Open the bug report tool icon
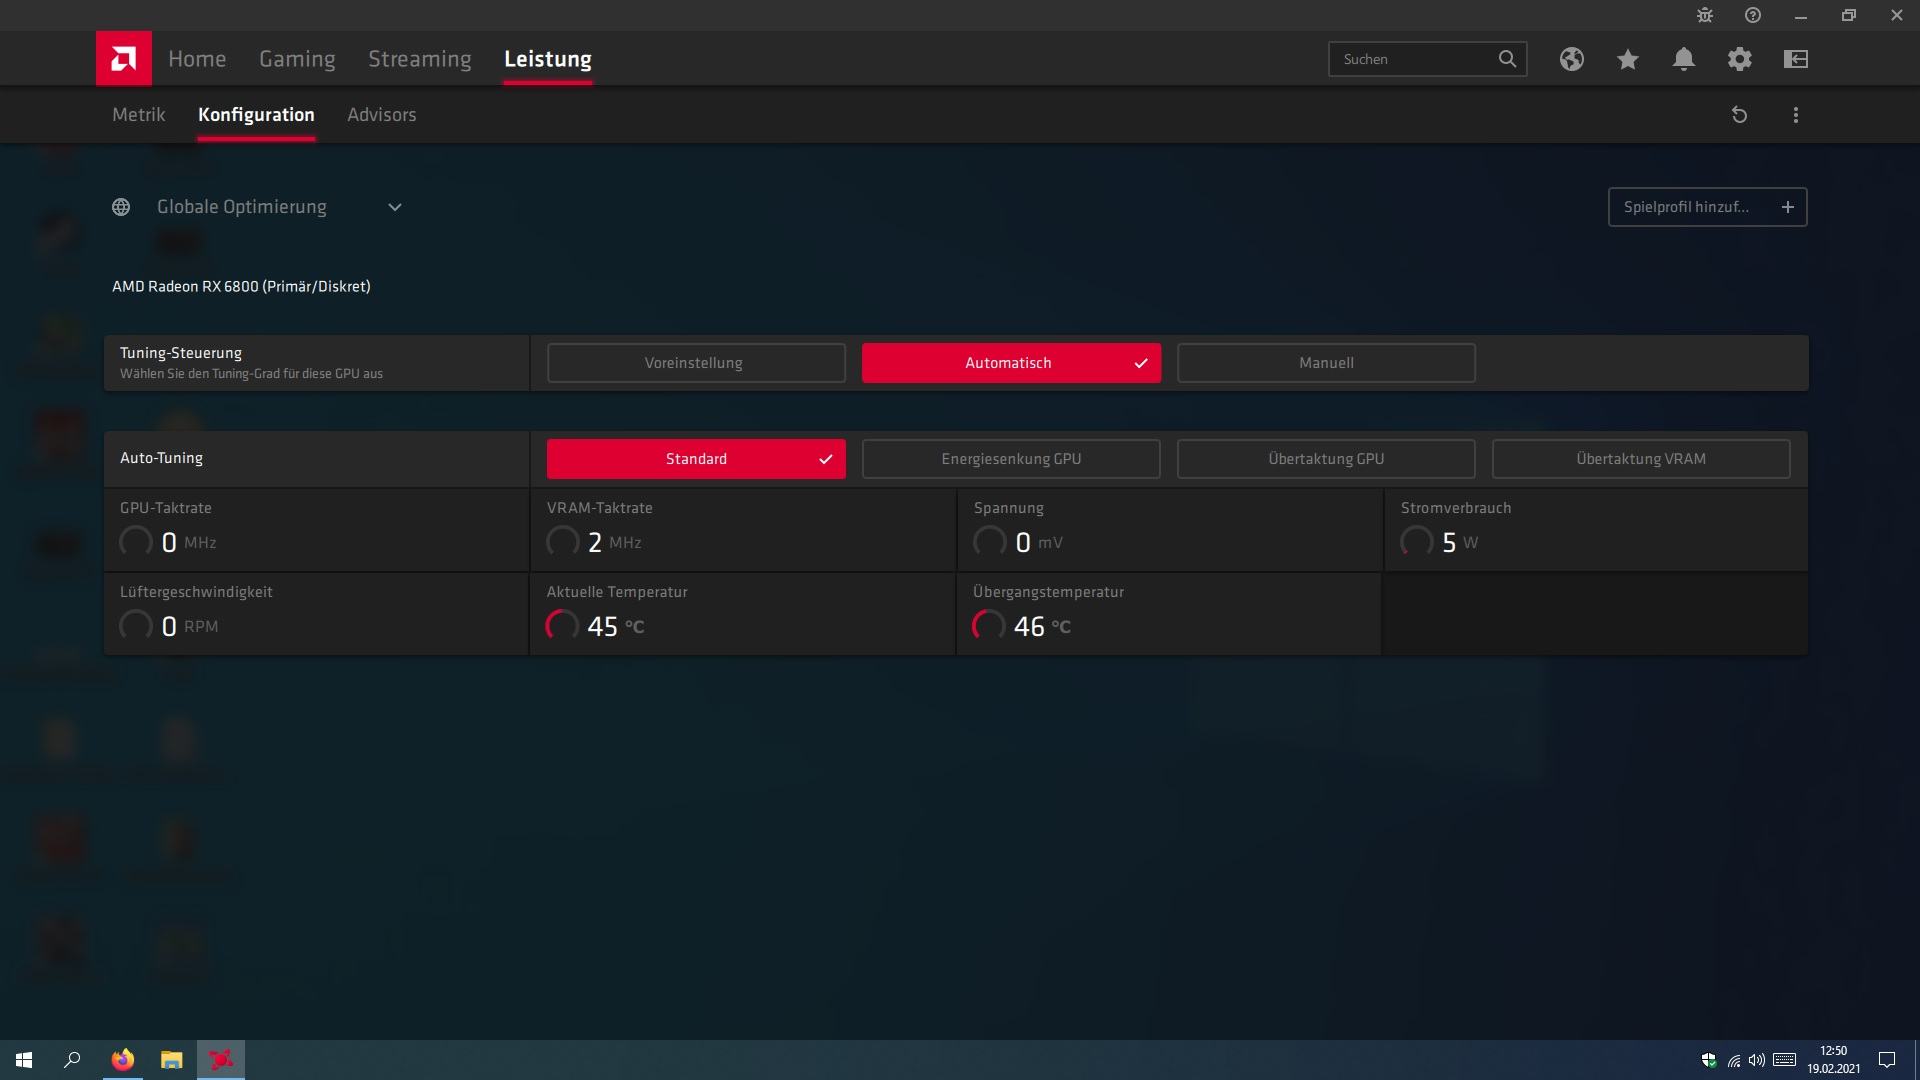Image resolution: width=1920 pixels, height=1080 pixels. point(1705,15)
